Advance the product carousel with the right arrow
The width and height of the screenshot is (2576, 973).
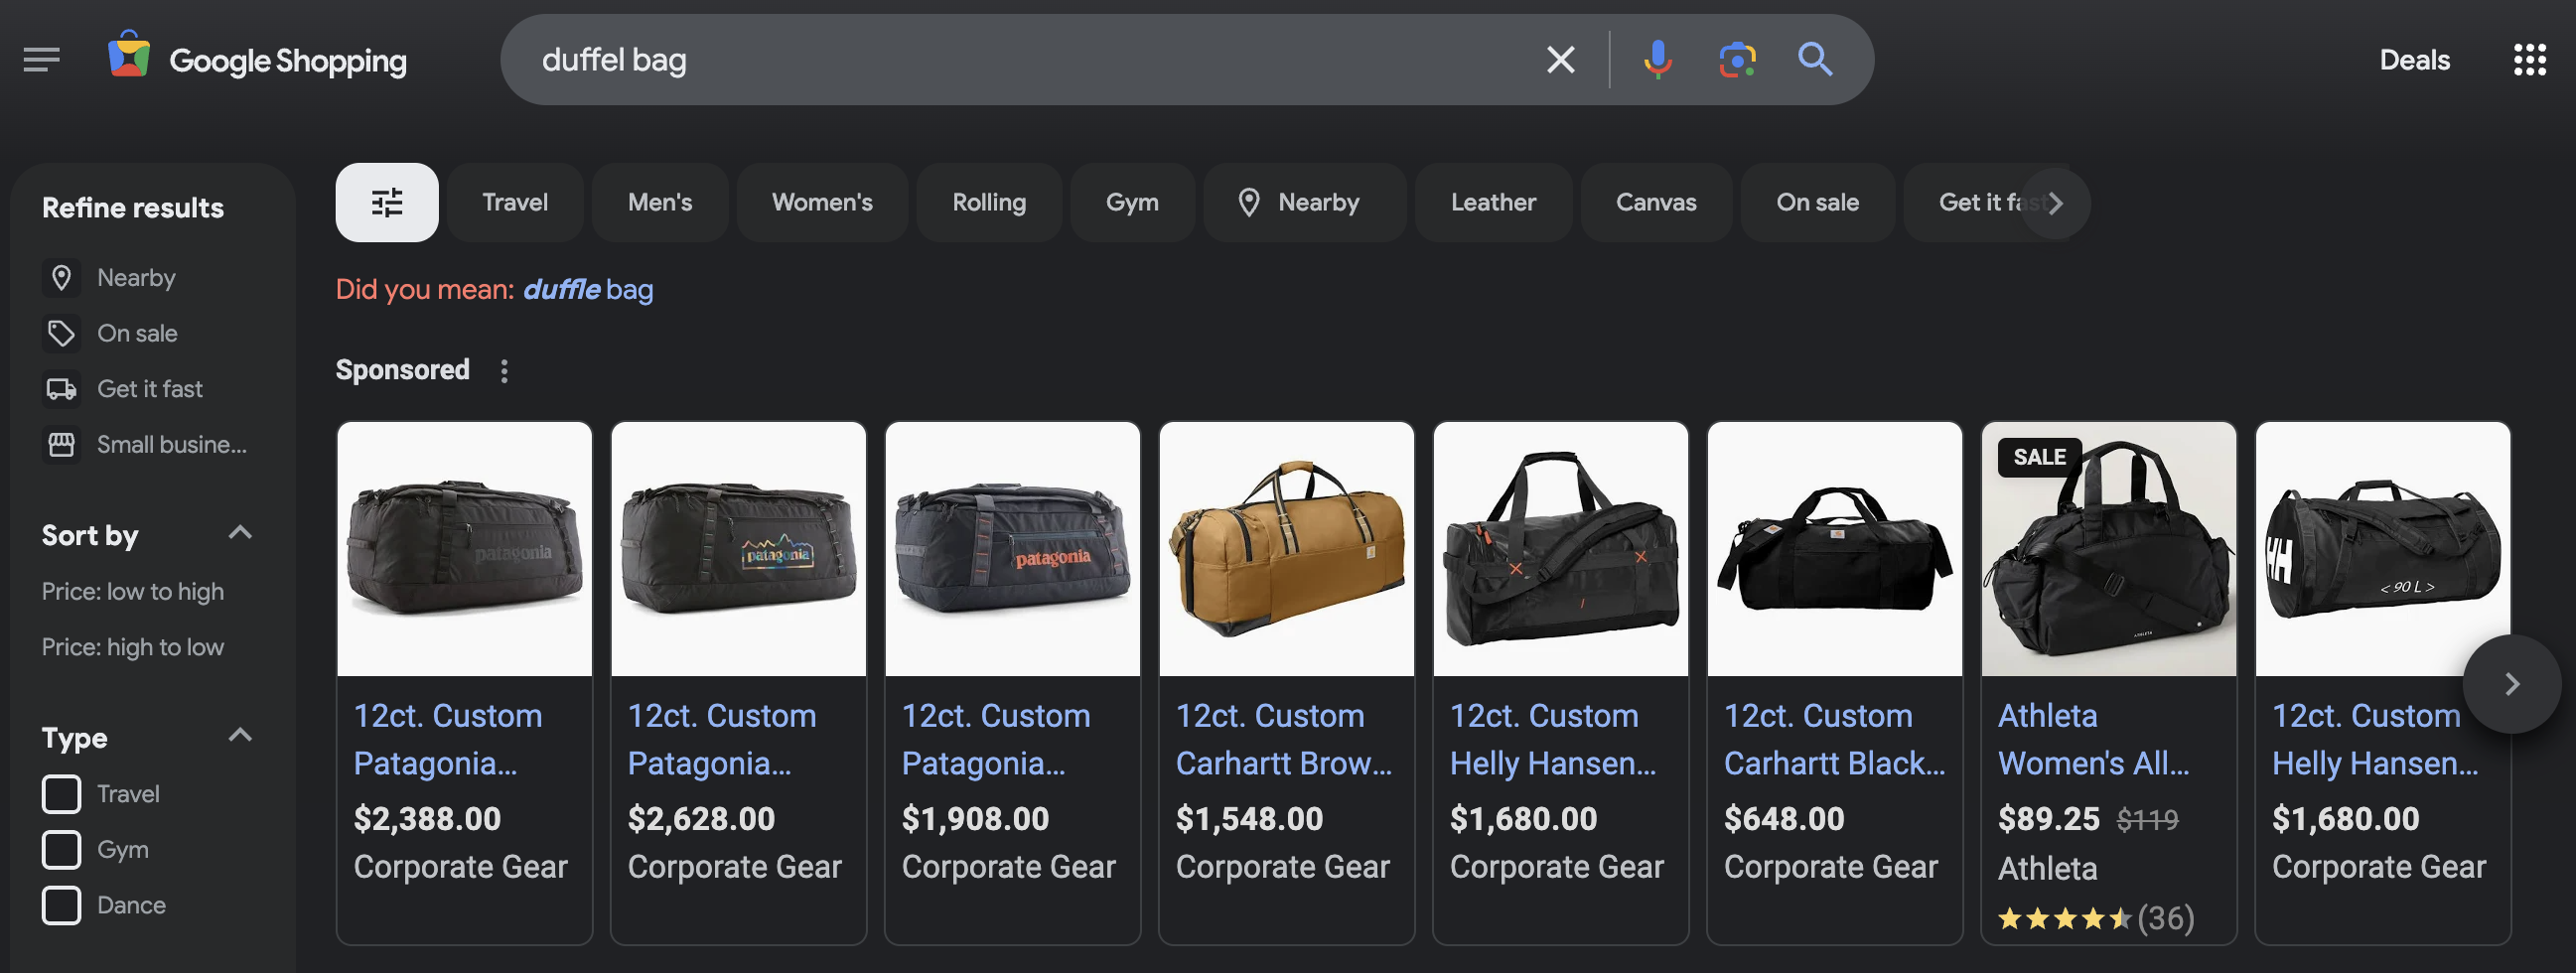pyautogui.click(x=2511, y=683)
